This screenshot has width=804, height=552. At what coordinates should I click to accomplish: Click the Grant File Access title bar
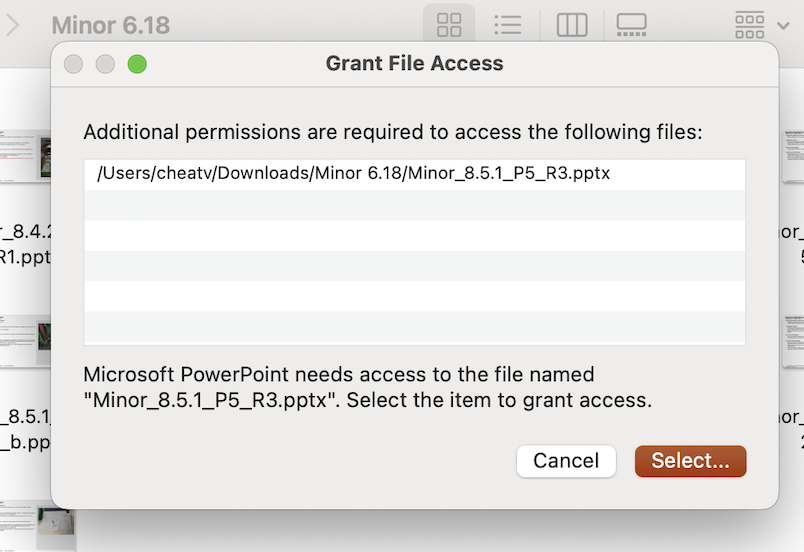coord(414,65)
